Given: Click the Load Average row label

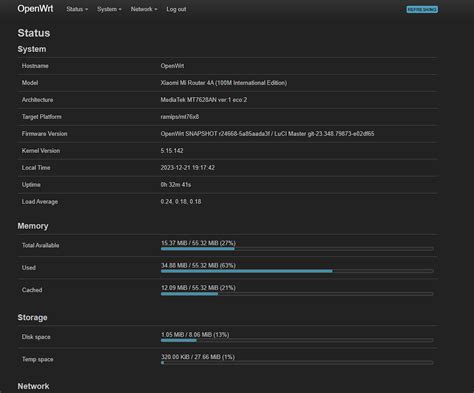Looking at the screenshot, I should pyautogui.click(x=40, y=202).
